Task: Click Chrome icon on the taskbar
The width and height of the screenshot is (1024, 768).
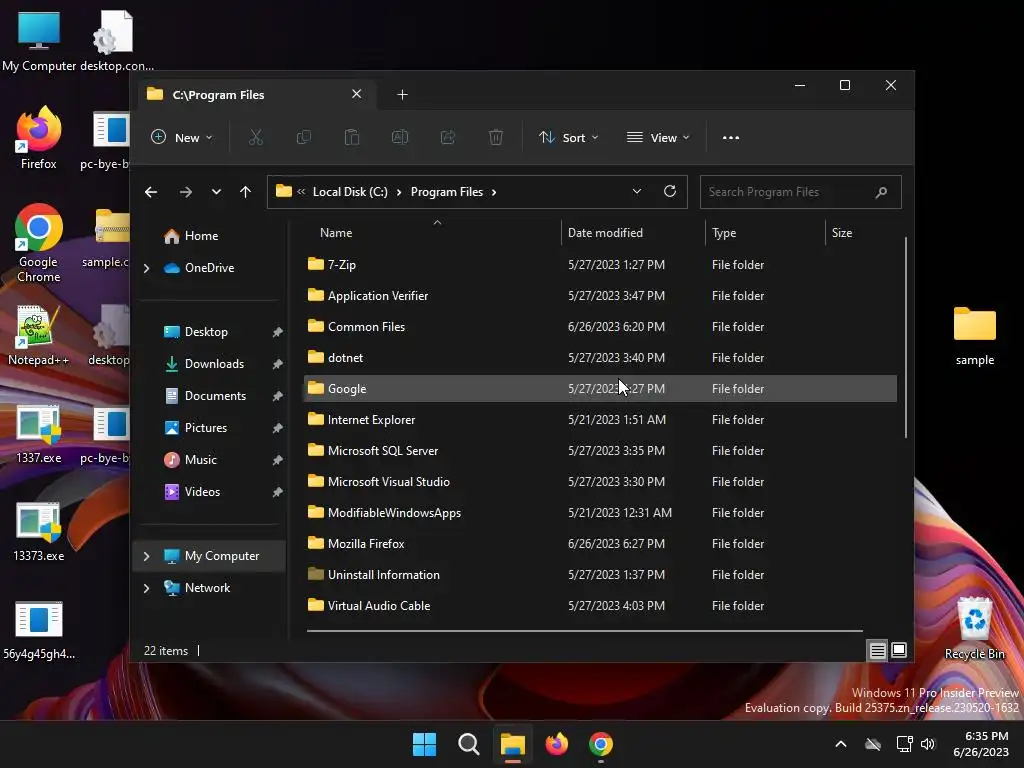Action: pos(601,744)
